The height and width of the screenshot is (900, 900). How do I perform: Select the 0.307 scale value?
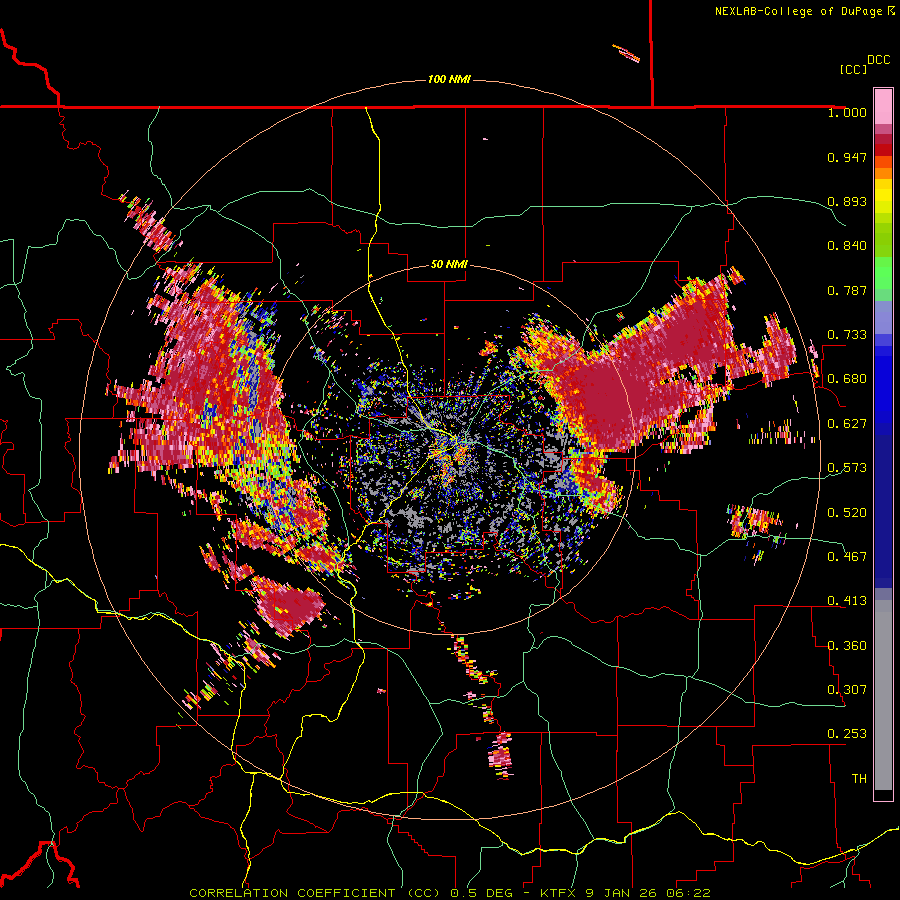click(x=847, y=690)
